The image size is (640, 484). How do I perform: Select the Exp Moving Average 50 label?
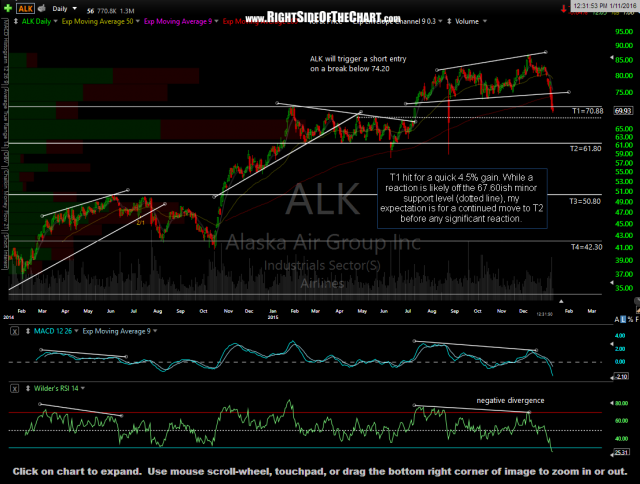tap(97, 21)
